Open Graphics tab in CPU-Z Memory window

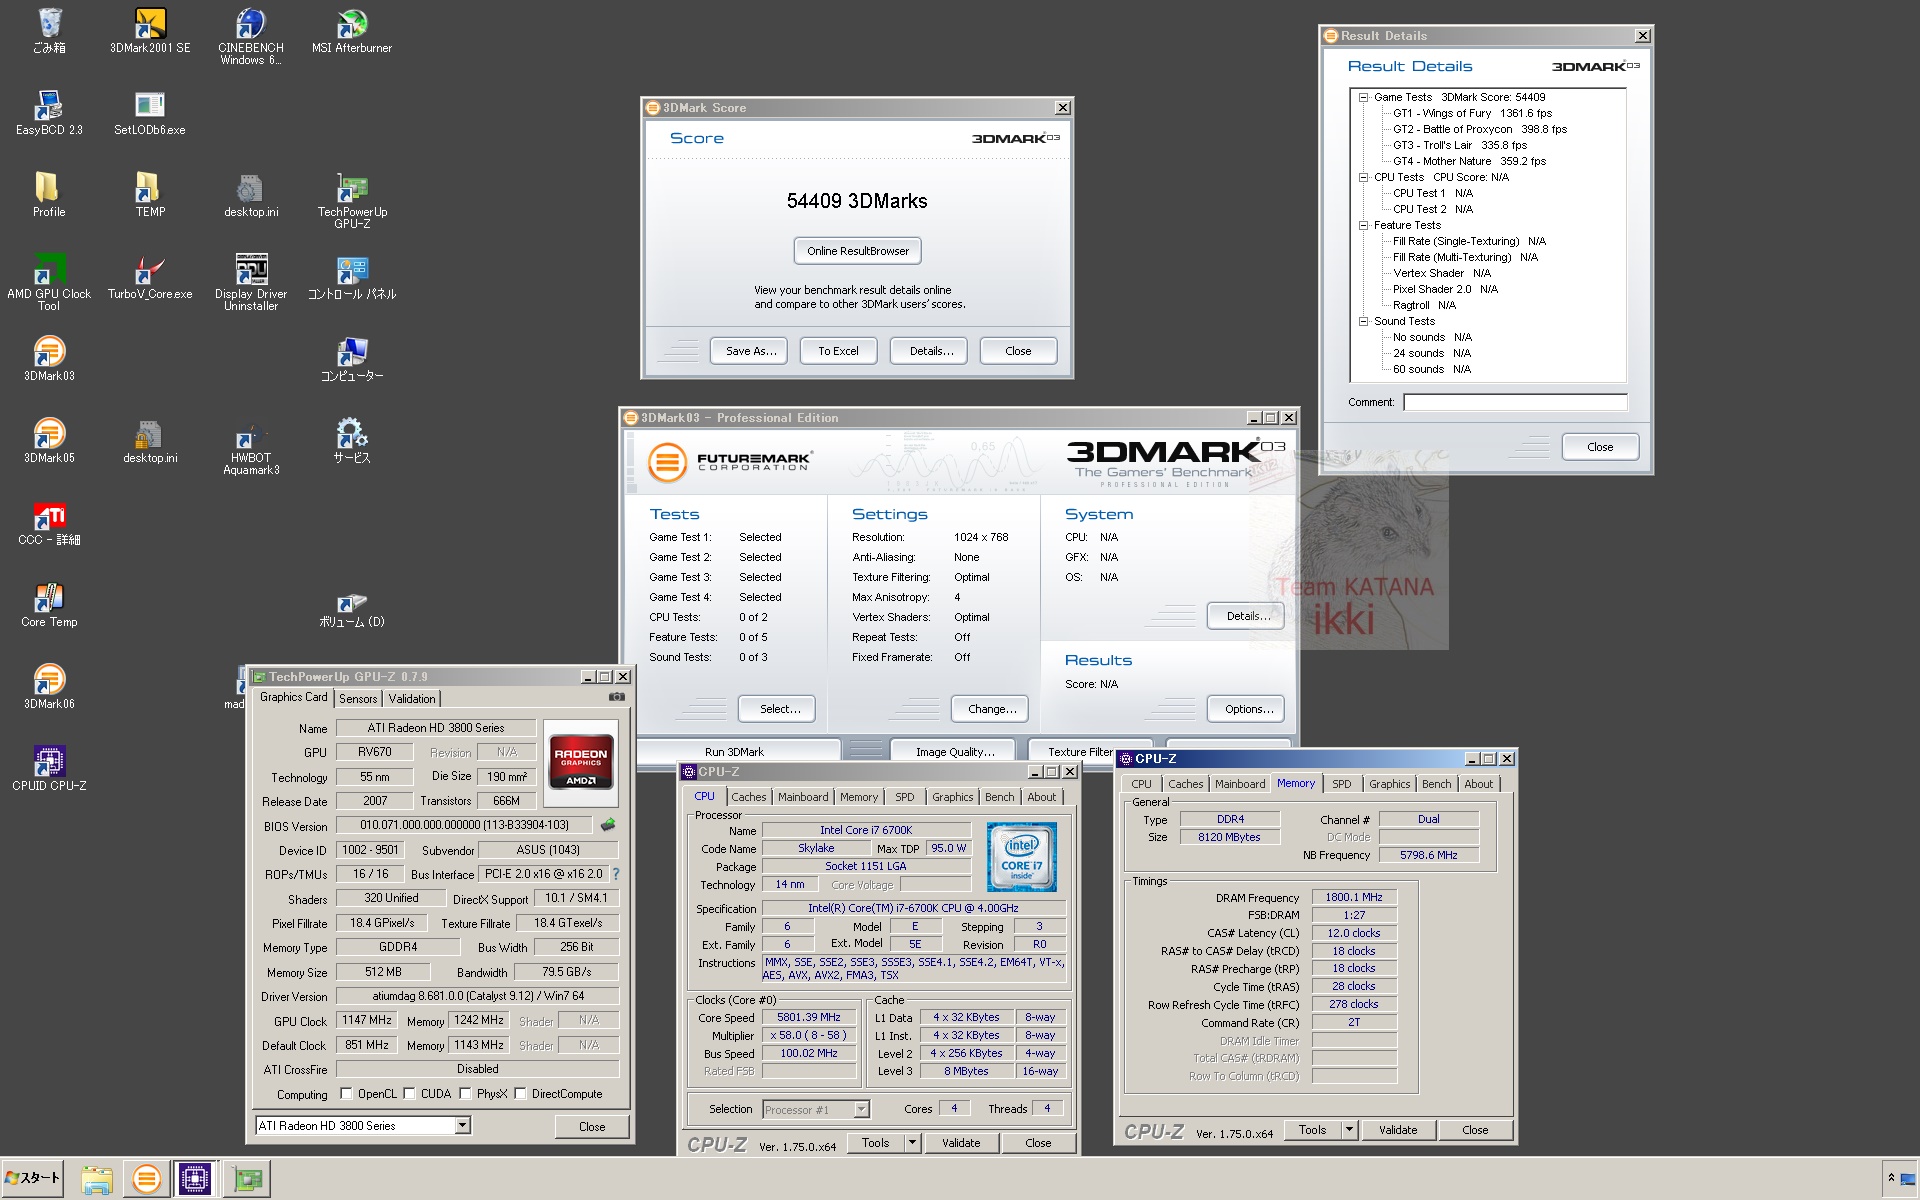click(x=1389, y=784)
